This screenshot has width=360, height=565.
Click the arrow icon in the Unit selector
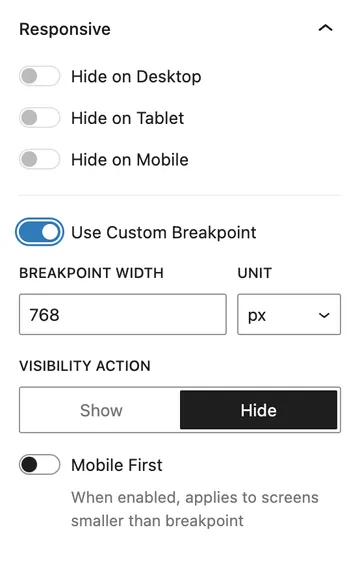click(x=324, y=315)
